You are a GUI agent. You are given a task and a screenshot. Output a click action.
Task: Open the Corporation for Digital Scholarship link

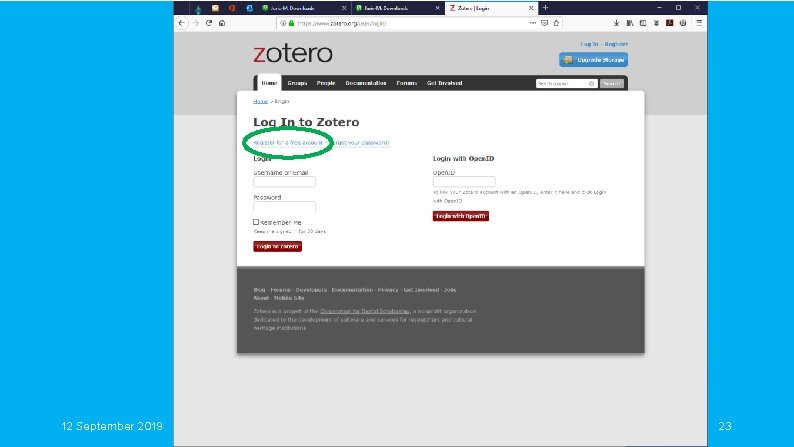365,311
